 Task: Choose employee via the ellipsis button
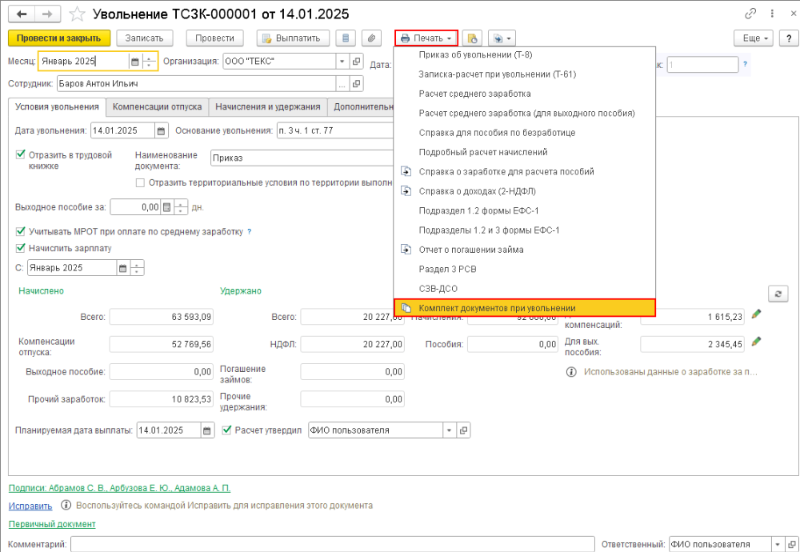342,84
